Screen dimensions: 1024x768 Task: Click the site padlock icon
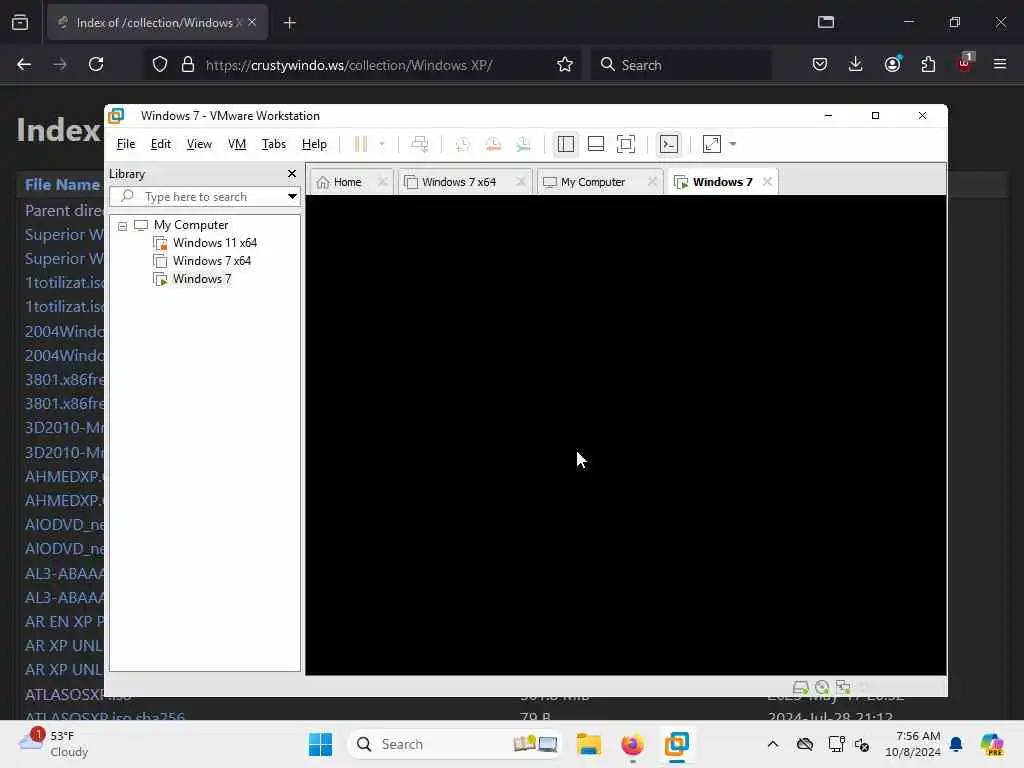click(x=188, y=64)
